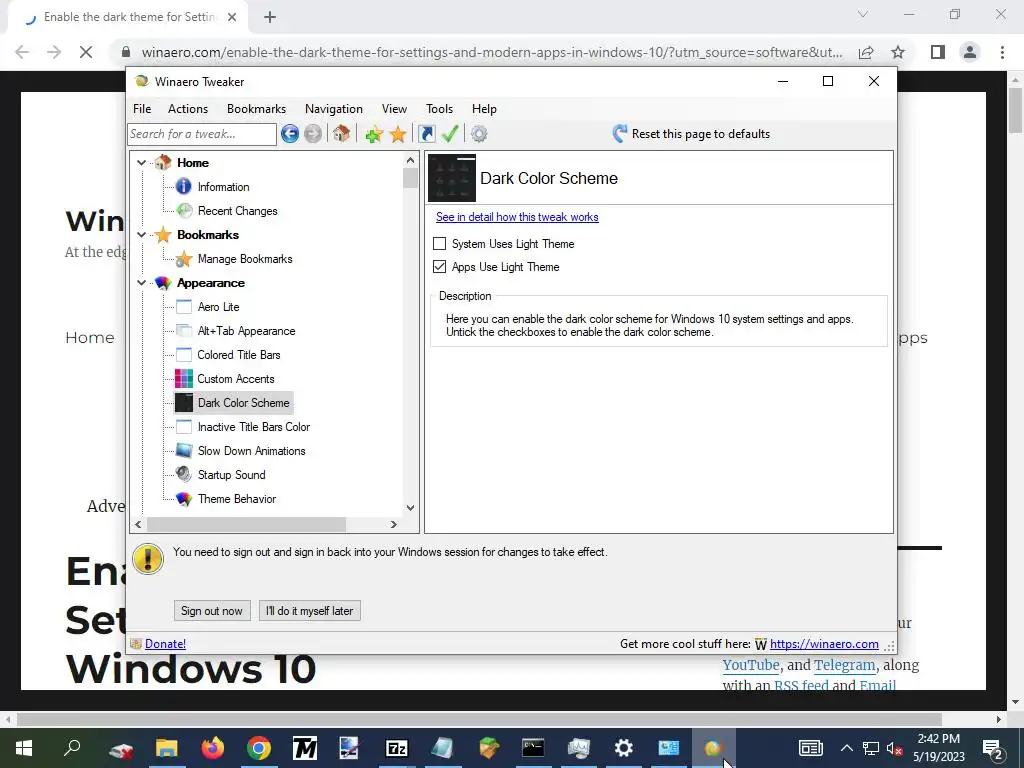The height and width of the screenshot is (768, 1024).
Task: Stop loading the Chrome page
Action: (86, 52)
